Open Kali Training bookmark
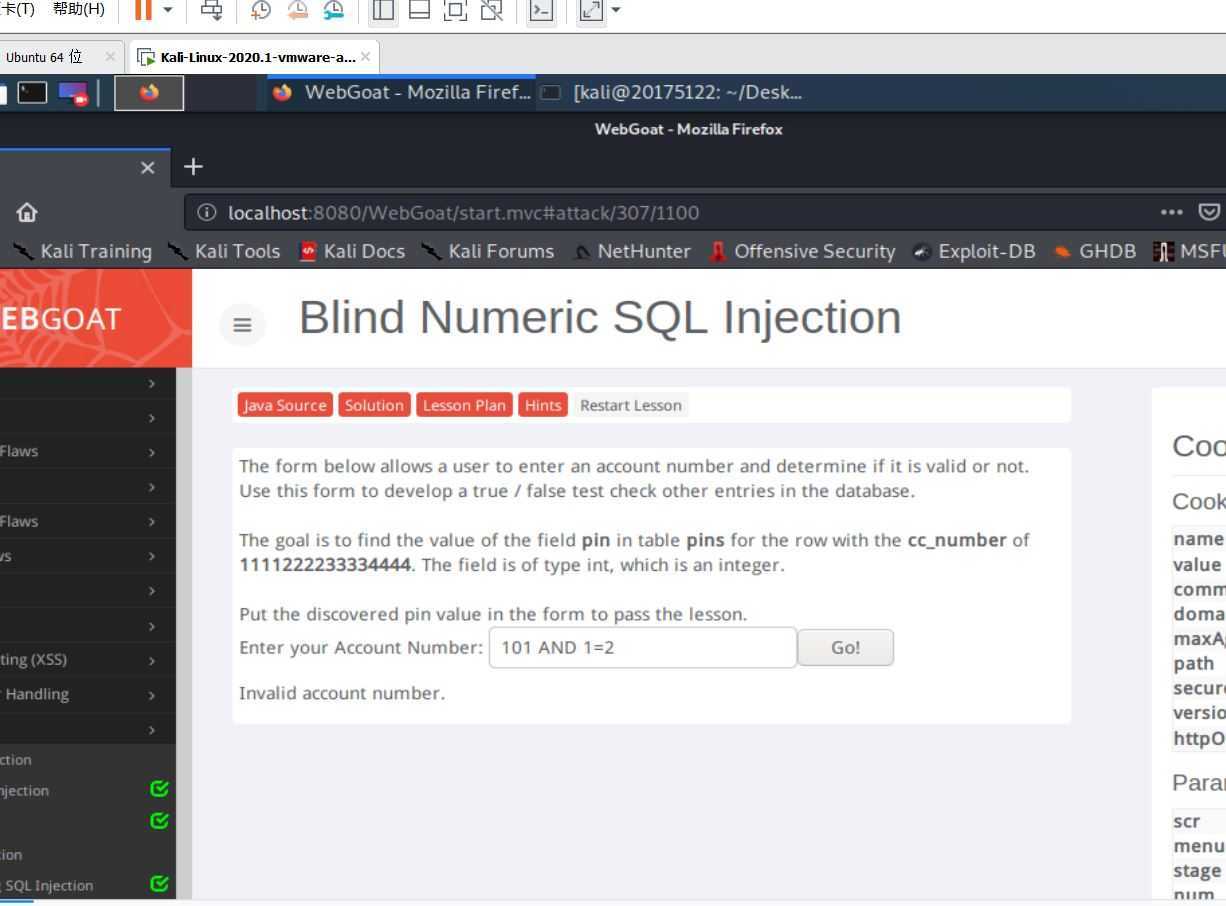The height and width of the screenshot is (906, 1226). pyautogui.click(x=82, y=251)
